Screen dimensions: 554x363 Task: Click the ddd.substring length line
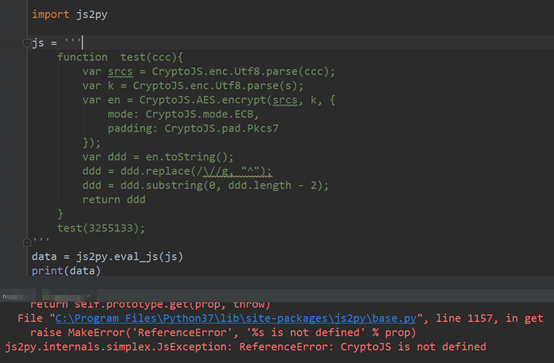(x=205, y=186)
